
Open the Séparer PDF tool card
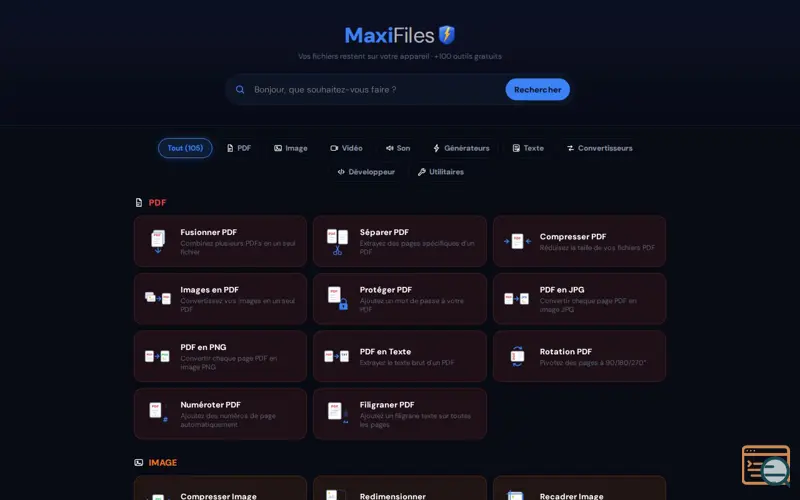(400, 241)
